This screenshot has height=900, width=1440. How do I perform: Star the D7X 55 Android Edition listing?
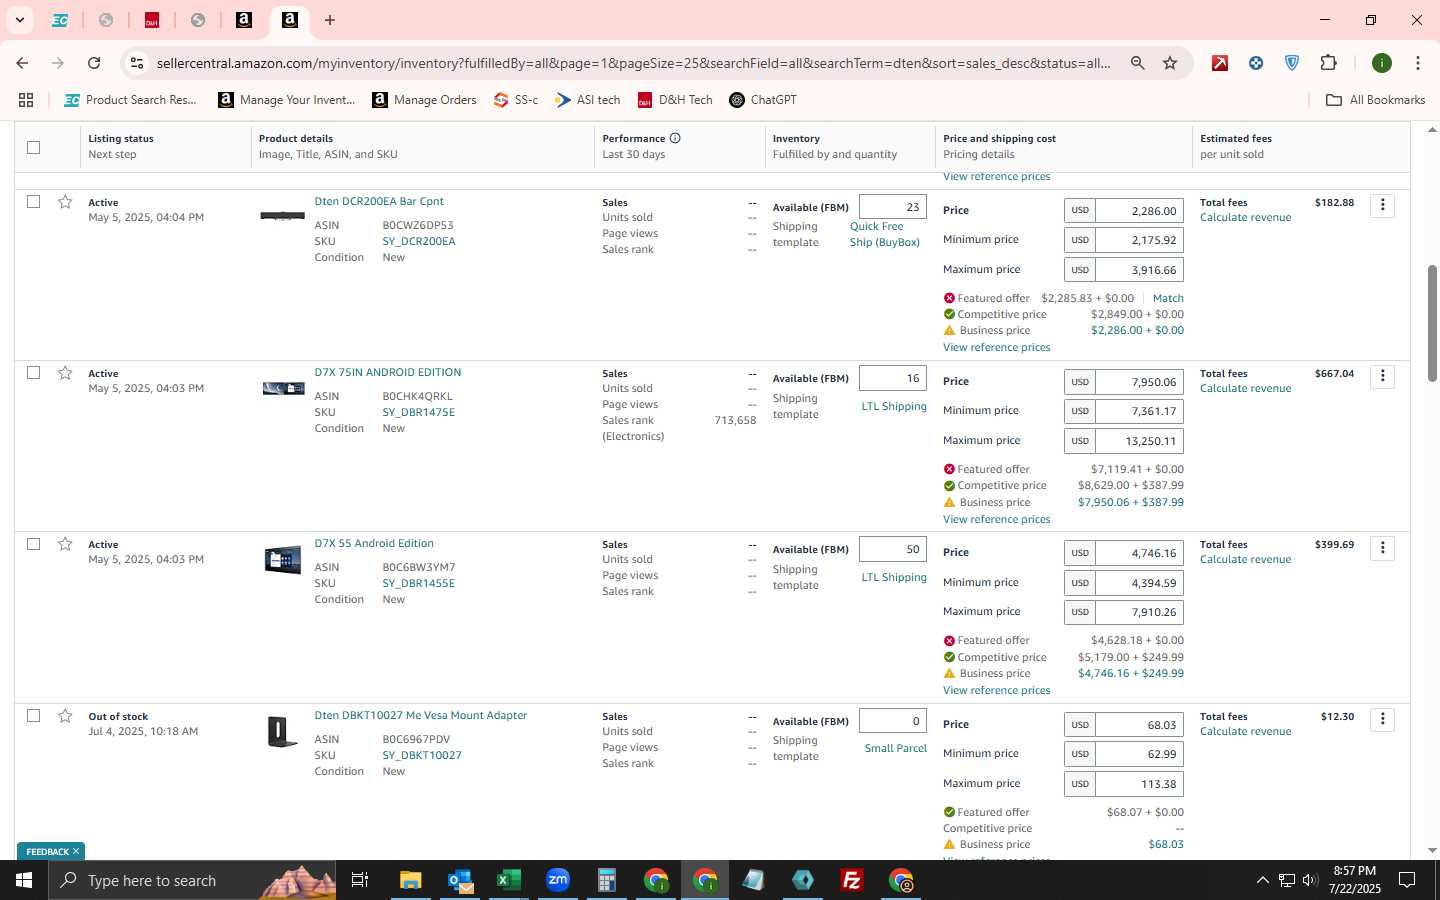(x=65, y=544)
